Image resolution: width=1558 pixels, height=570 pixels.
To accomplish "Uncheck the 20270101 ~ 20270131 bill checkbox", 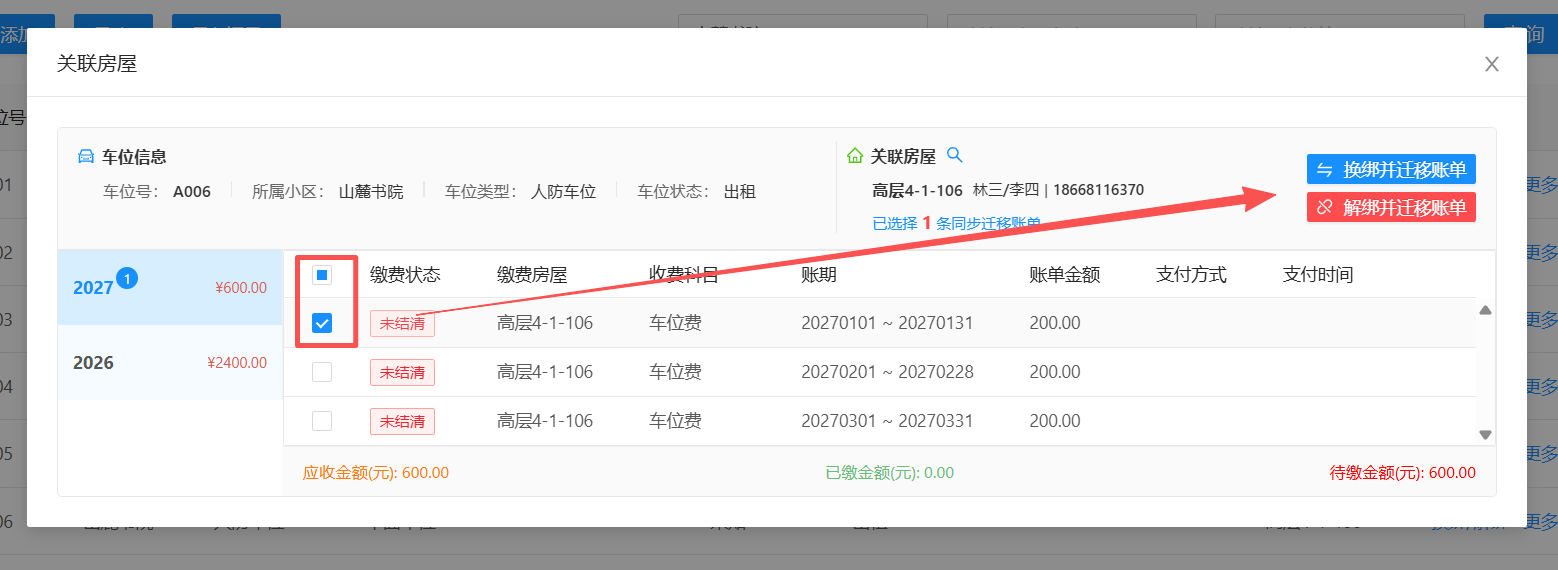I will point(322,323).
